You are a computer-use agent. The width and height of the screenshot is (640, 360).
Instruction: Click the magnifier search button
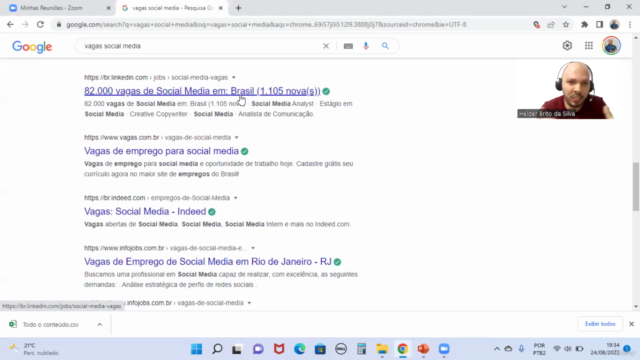385,46
